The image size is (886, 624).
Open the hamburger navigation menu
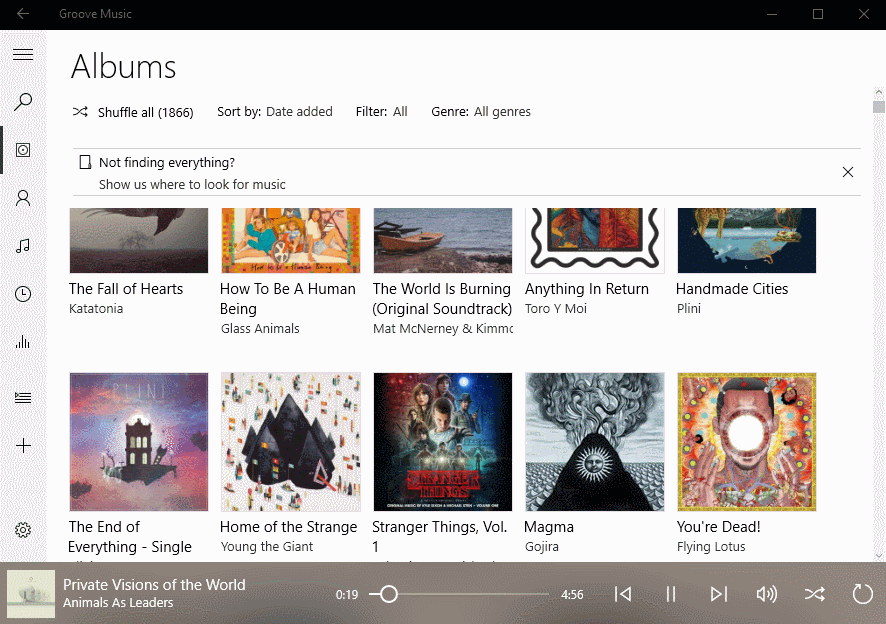[x=23, y=54]
